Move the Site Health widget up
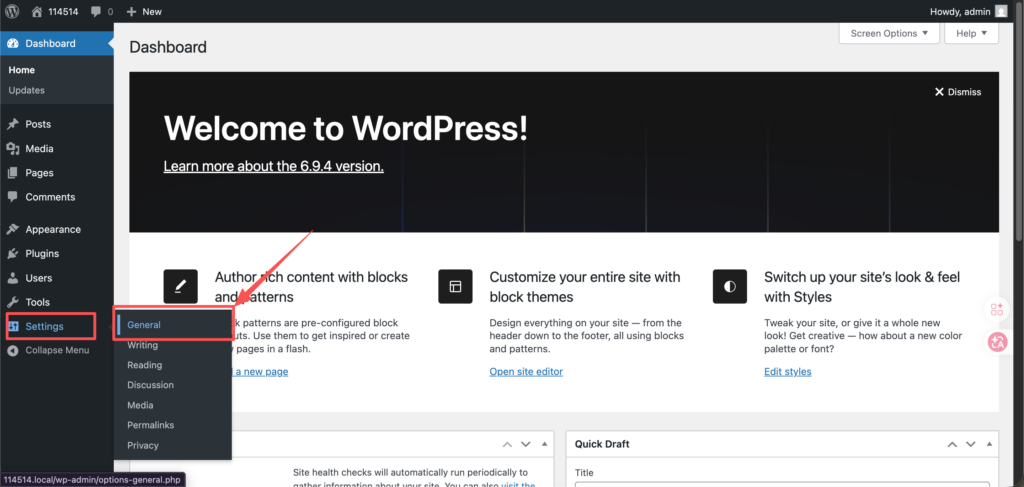1024x487 pixels. tap(507, 445)
